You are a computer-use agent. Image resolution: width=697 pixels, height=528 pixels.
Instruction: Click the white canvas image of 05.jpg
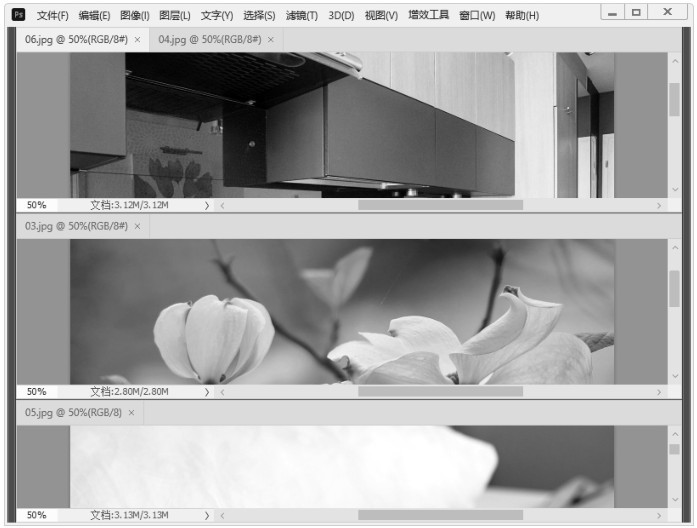342,467
